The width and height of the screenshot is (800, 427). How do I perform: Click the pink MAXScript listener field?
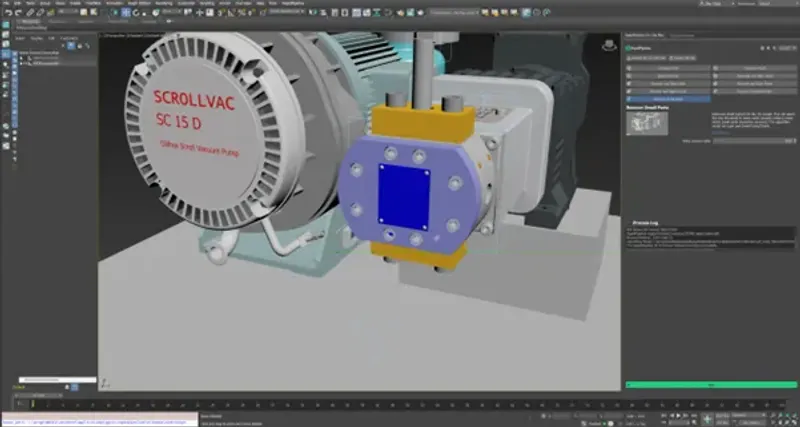(99, 416)
